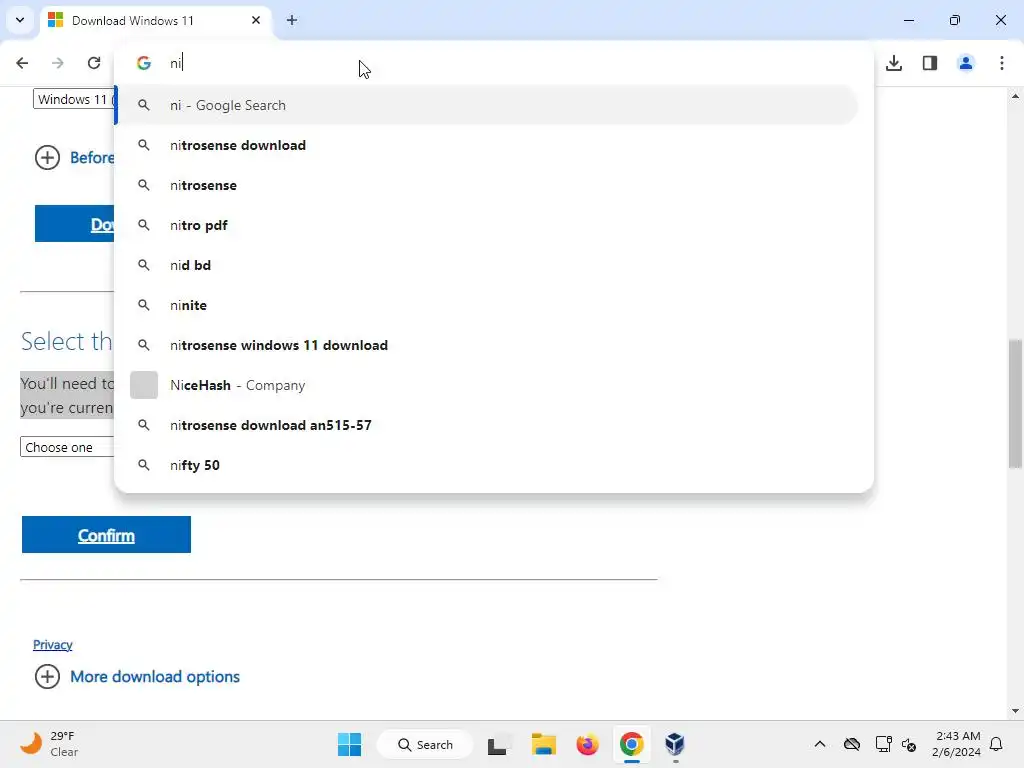Go back with the browser back arrow
The height and width of the screenshot is (768, 1024).
click(x=22, y=63)
